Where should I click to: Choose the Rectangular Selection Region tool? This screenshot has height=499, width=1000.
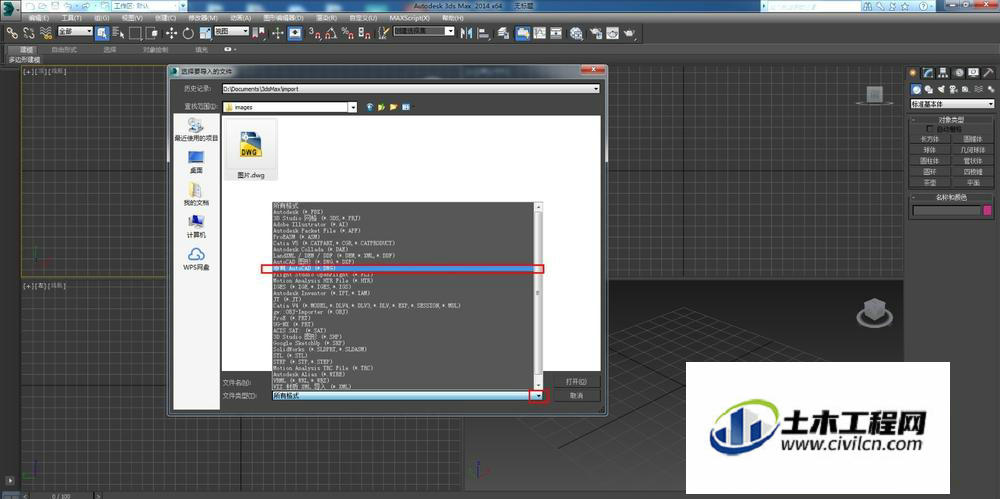point(135,33)
